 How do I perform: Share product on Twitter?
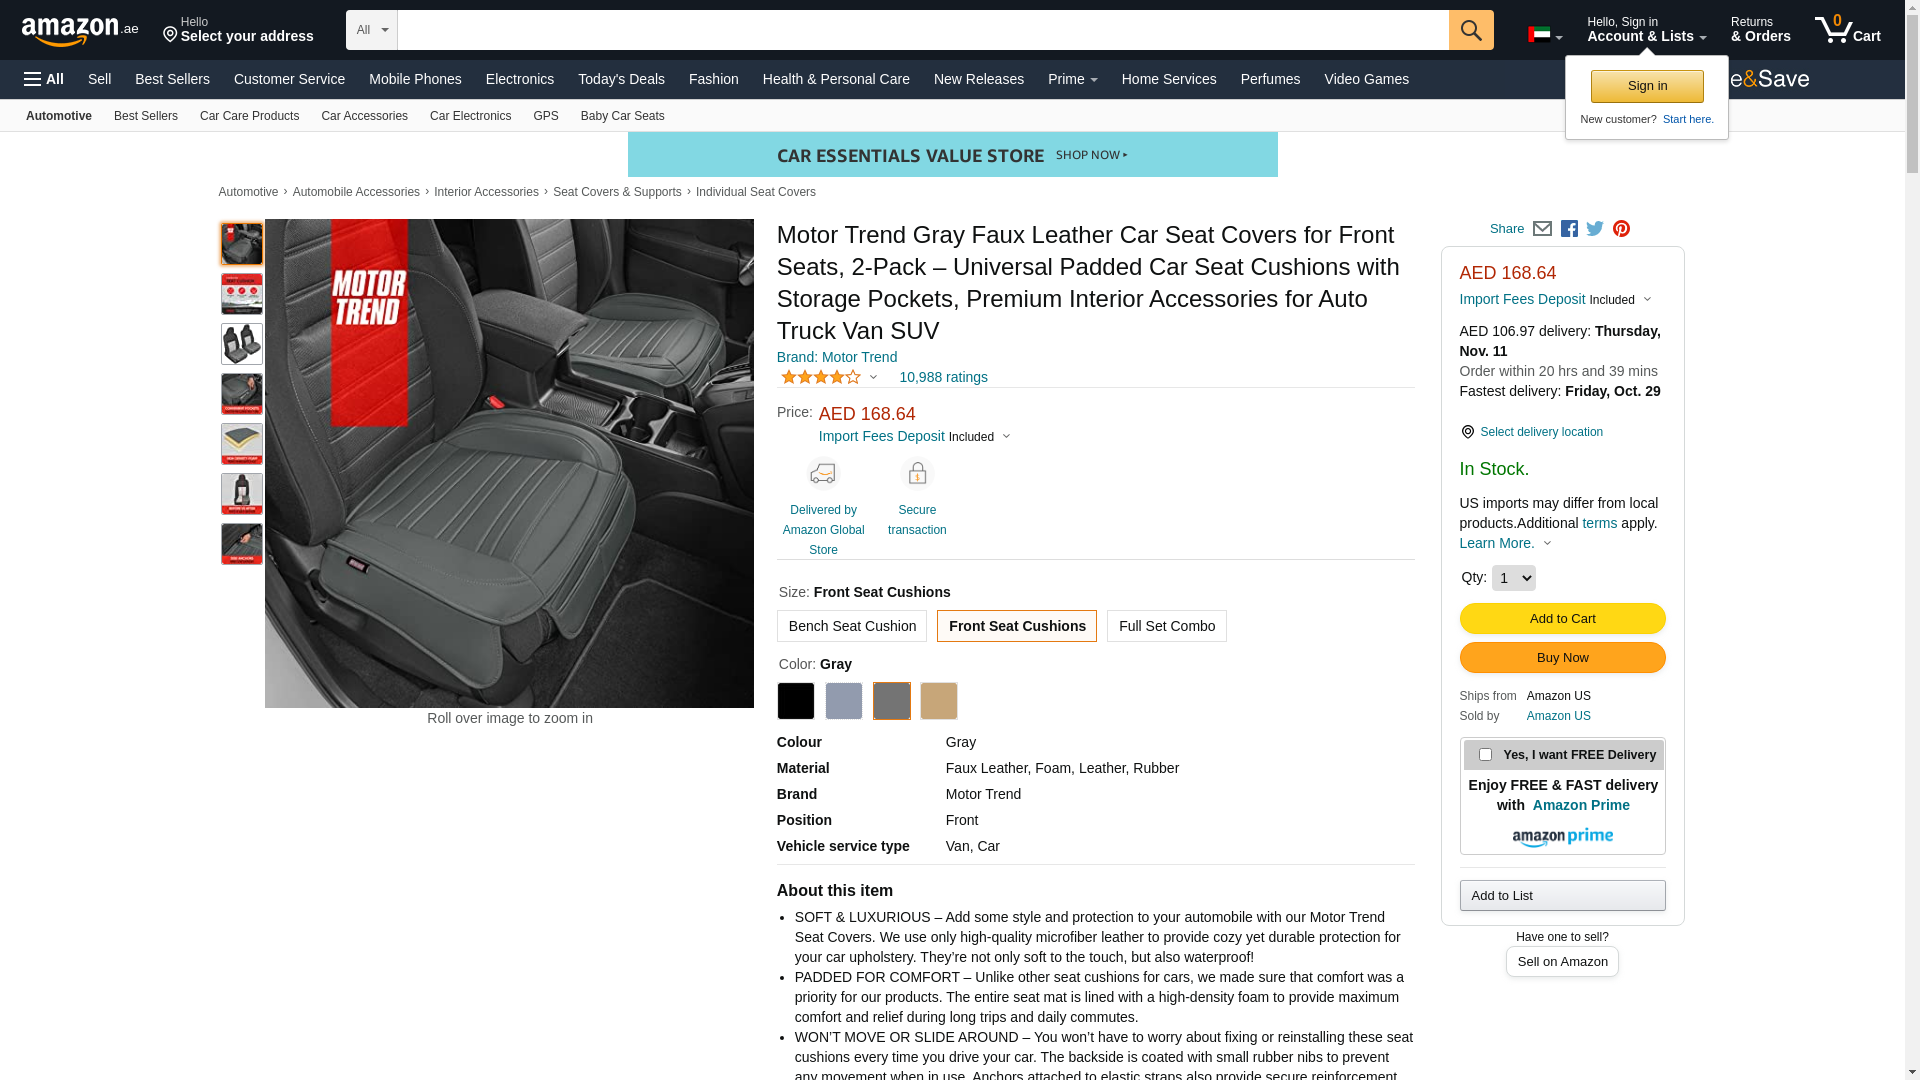[x=1595, y=229]
